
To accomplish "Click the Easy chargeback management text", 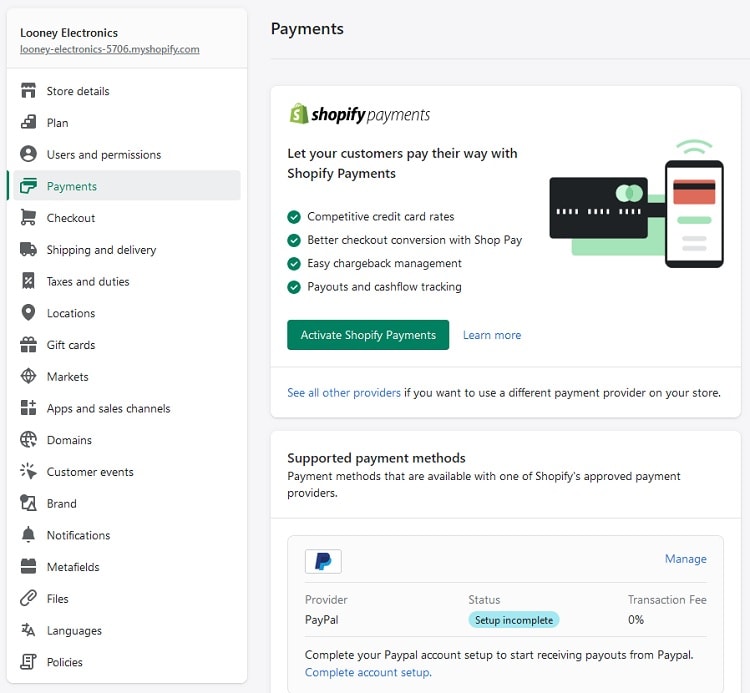I will pos(384,263).
